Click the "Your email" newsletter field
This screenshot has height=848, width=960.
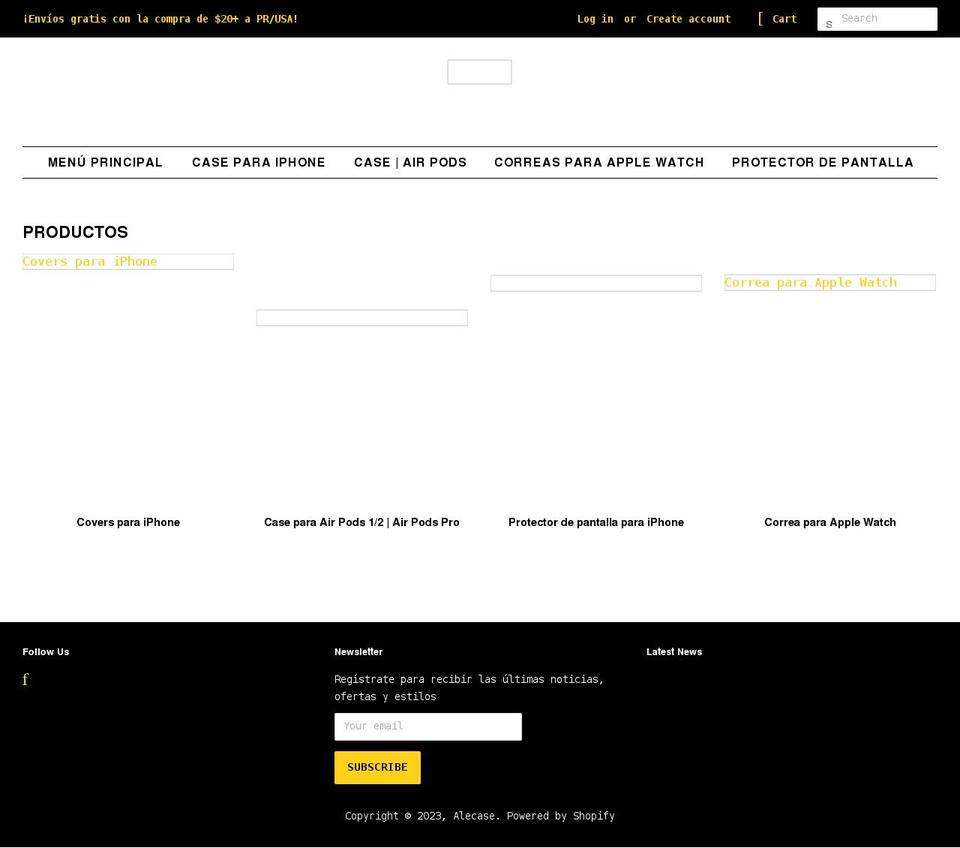click(428, 726)
